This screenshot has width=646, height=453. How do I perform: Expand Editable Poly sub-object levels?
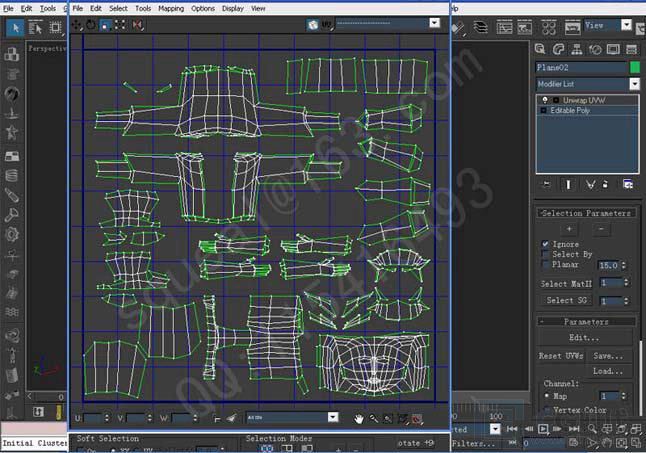pyautogui.click(x=543, y=110)
